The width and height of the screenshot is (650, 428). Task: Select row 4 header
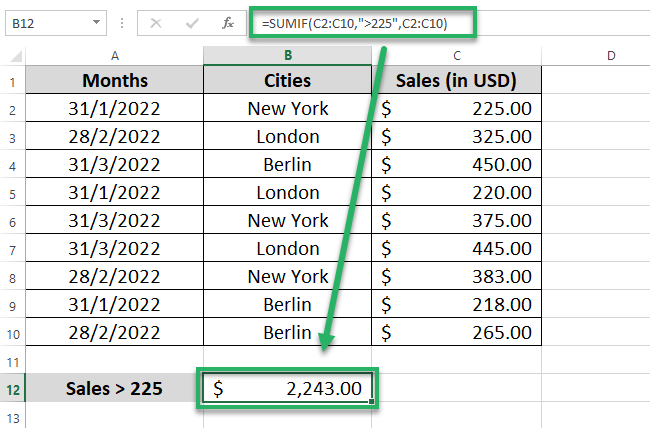12,166
